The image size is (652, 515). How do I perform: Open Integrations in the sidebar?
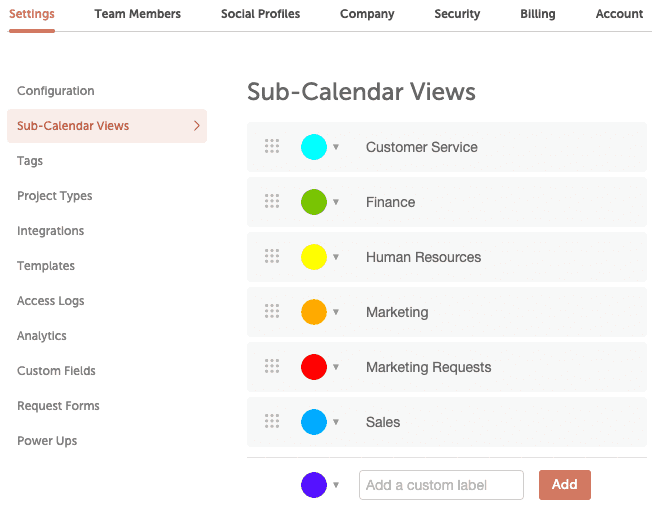coord(50,231)
